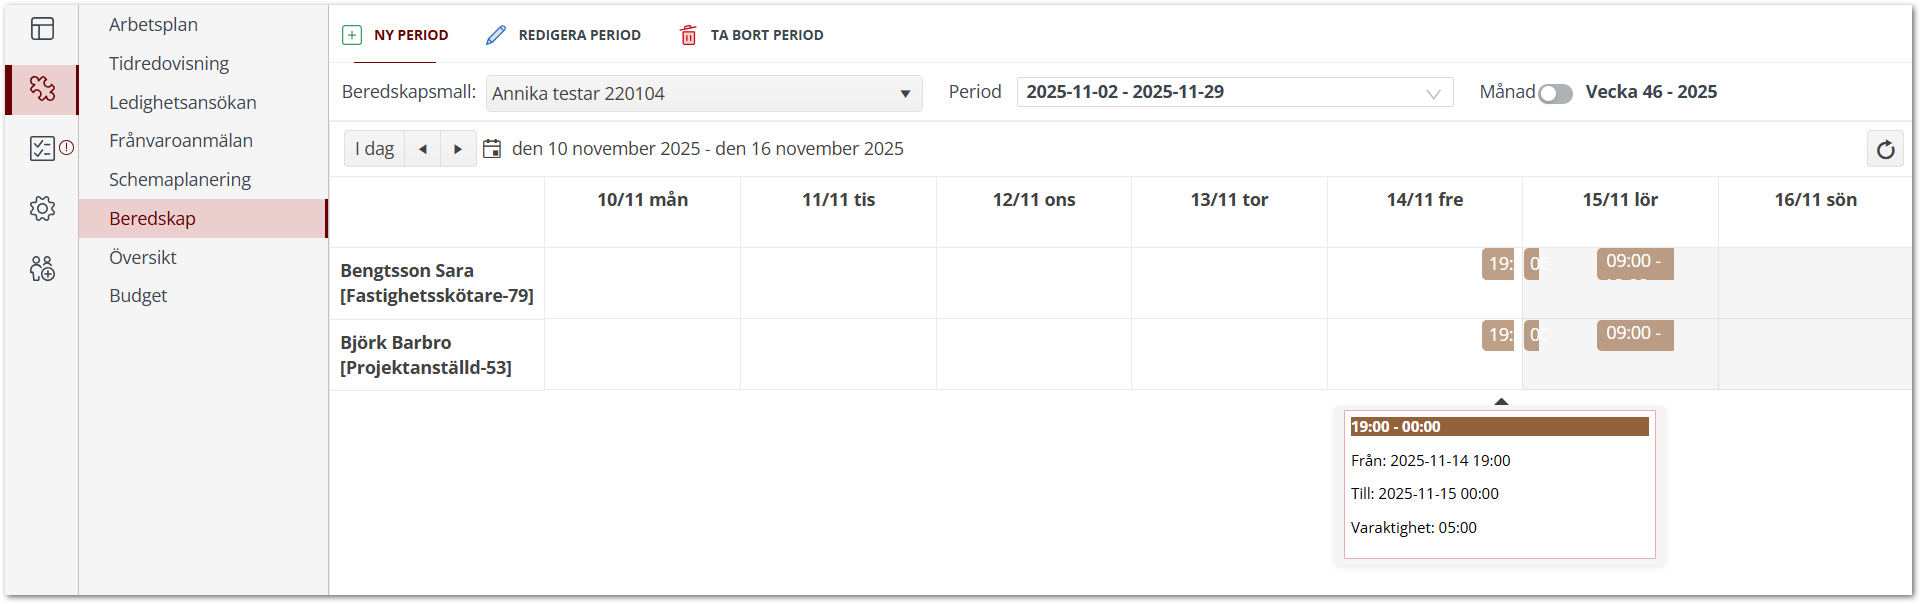The width and height of the screenshot is (1921, 604).
Task: Toggle the Månad view switch
Action: 1555,93
